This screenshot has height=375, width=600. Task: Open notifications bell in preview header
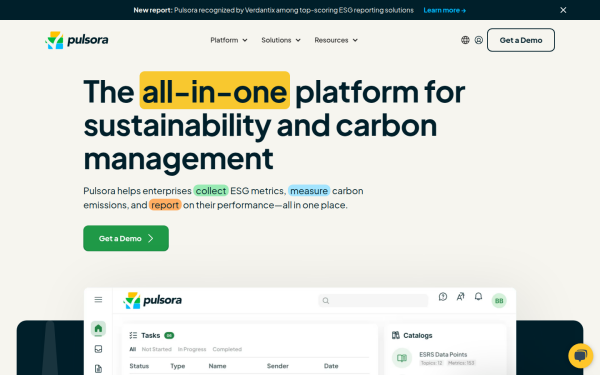pyautogui.click(x=478, y=297)
